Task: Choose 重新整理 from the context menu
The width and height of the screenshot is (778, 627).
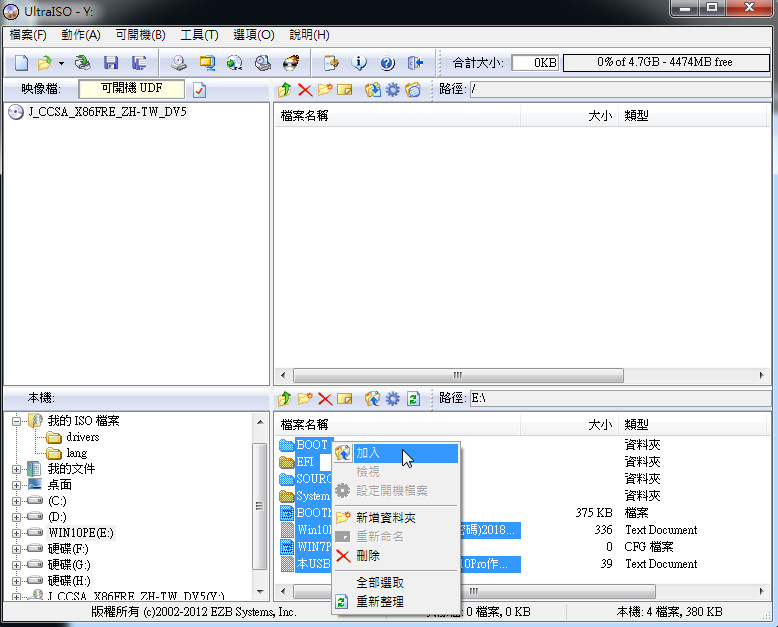Action: 395,602
